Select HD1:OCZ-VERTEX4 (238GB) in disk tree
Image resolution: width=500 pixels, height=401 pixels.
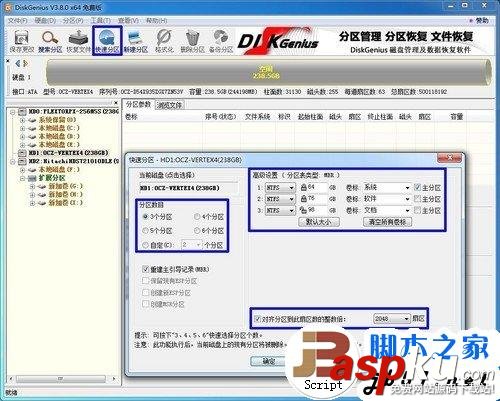[68, 153]
